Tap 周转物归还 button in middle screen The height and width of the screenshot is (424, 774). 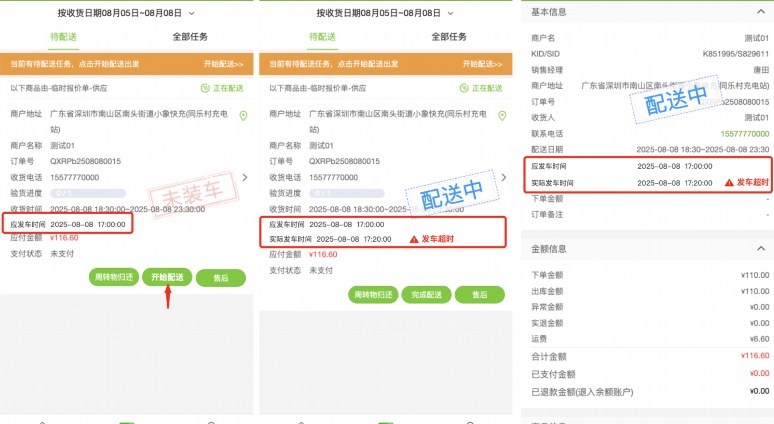tap(373, 295)
